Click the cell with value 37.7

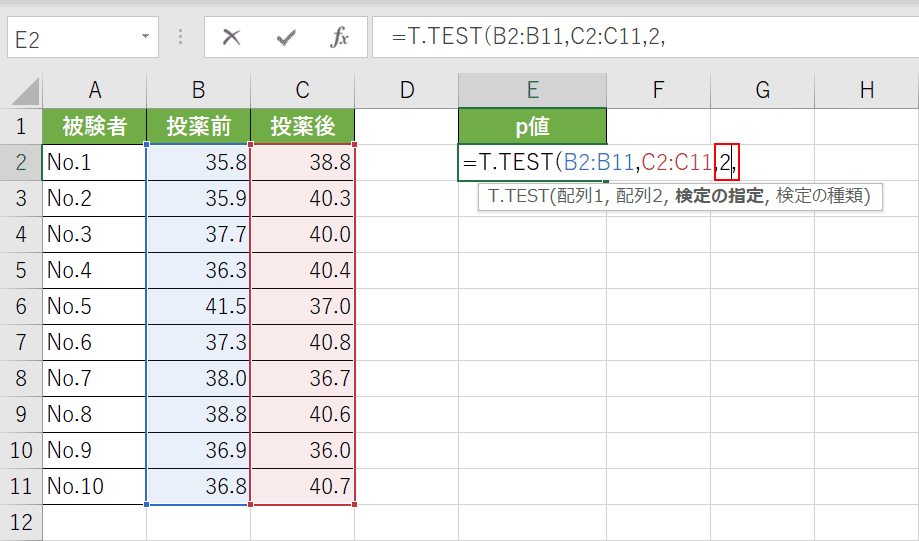[199, 234]
